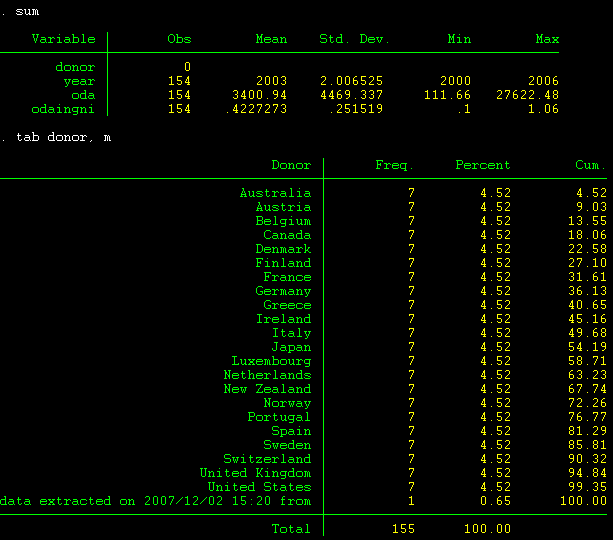Select the max value 27622.48
Image resolution: width=613 pixels, height=540 pixels.
[528, 95]
